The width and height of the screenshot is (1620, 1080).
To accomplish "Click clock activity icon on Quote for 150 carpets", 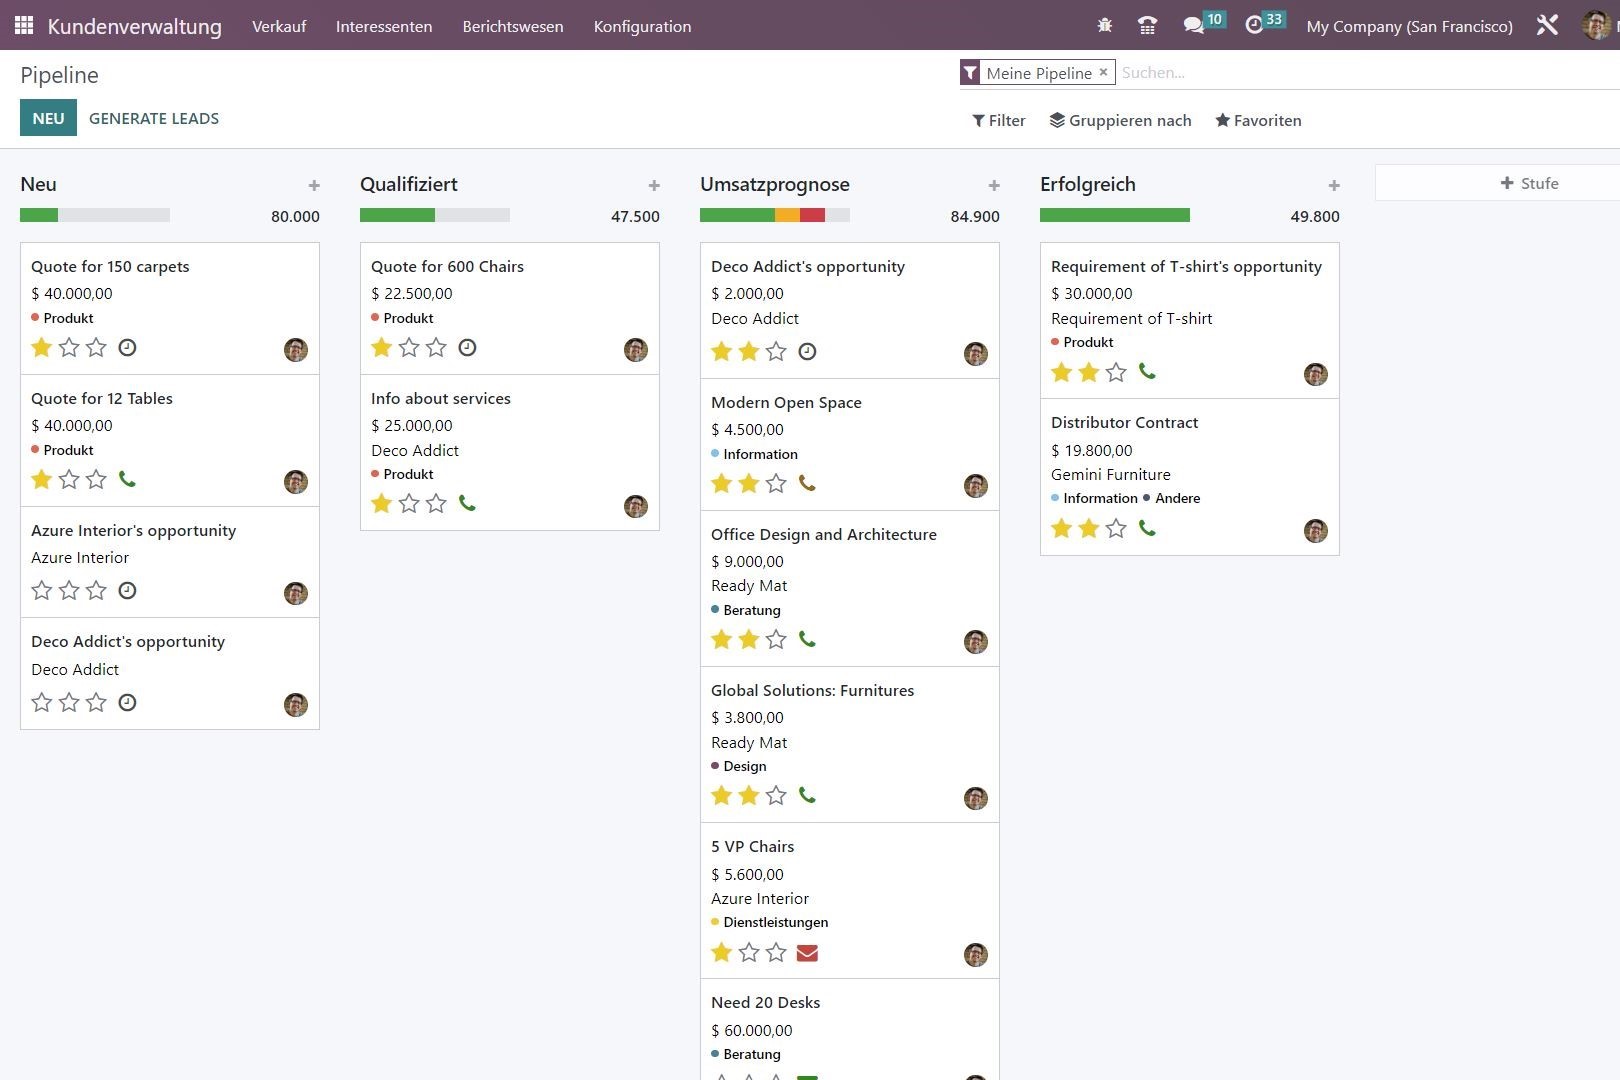I will [127, 347].
